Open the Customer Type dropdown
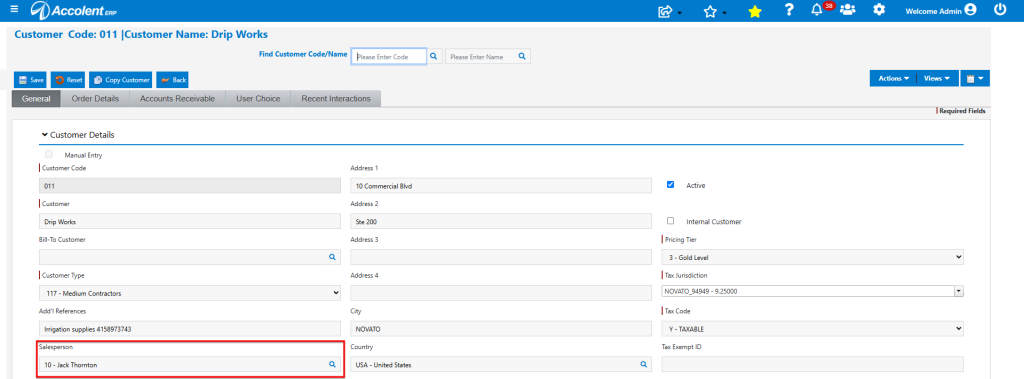 189,293
